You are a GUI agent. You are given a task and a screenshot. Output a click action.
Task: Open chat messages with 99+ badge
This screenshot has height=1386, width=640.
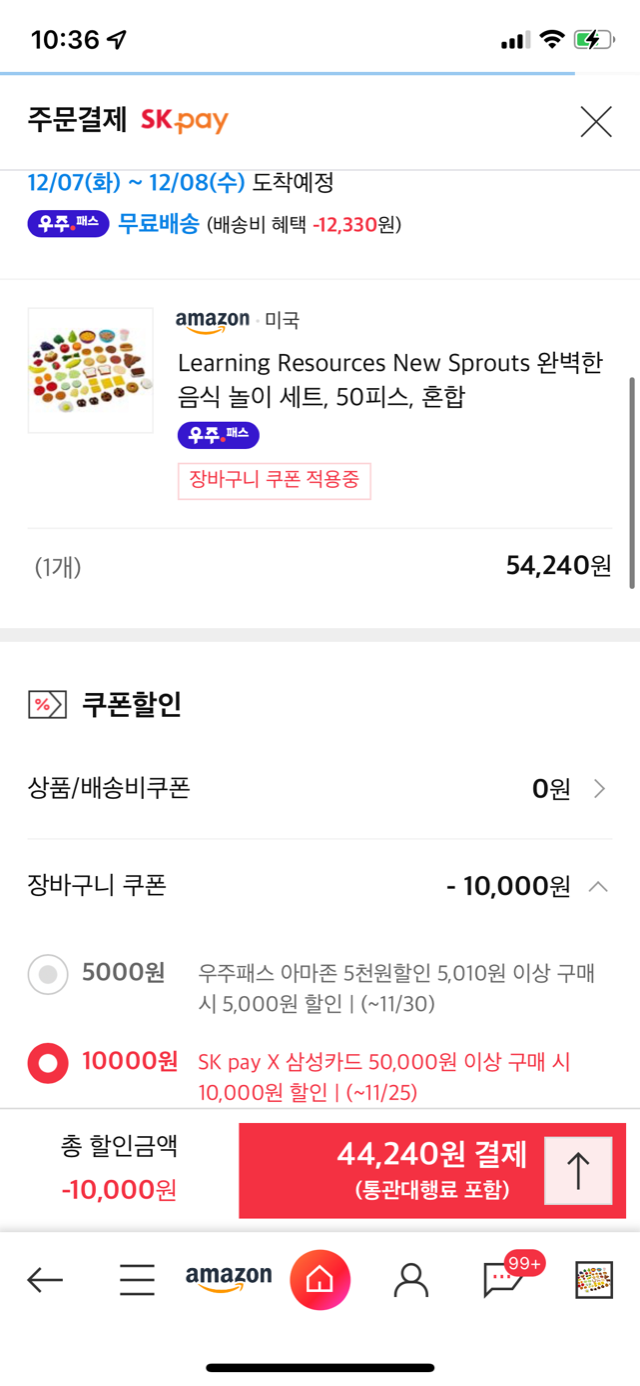(505, 1277)
